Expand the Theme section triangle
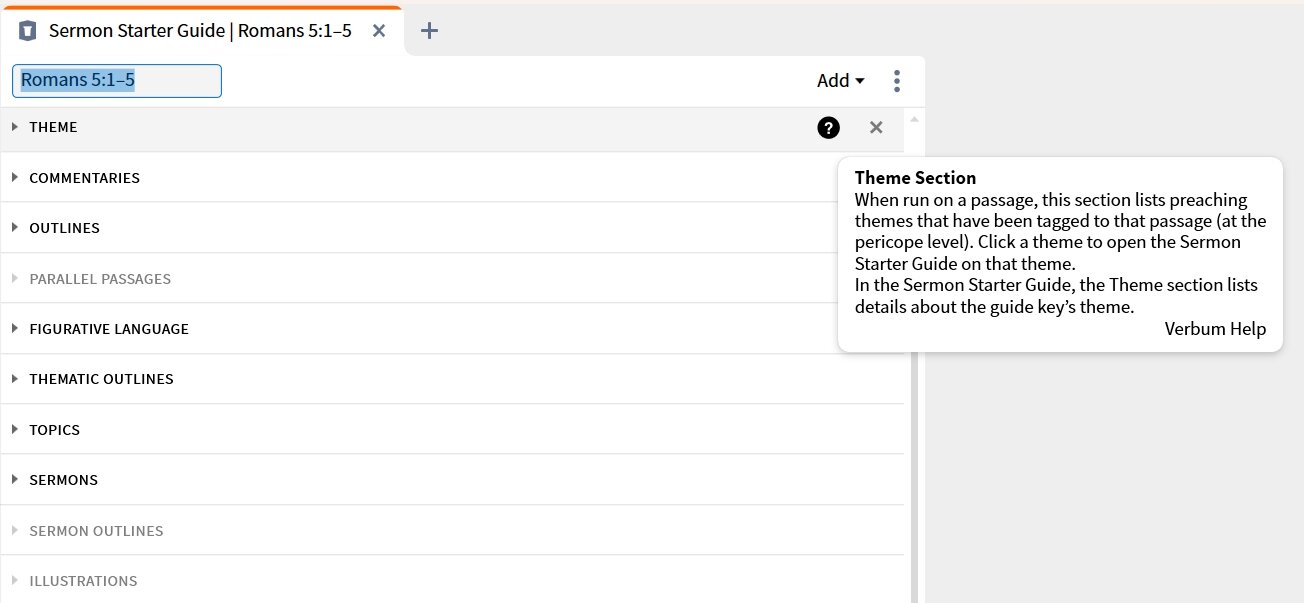The width and height of the screenshot is (1304, 603). [x=15, y=127]
